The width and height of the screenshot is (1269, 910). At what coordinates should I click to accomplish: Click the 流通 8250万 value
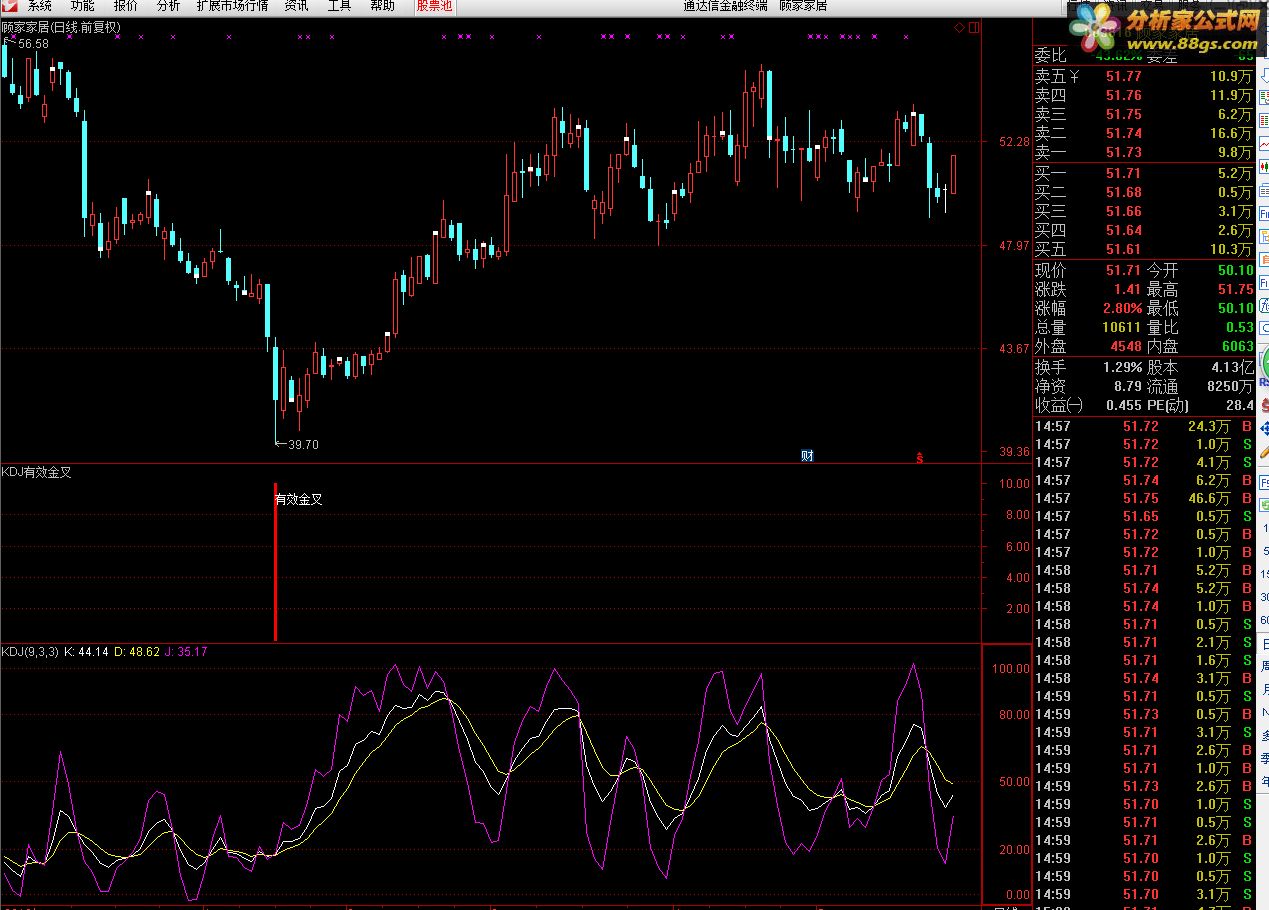click(1232, 387)
